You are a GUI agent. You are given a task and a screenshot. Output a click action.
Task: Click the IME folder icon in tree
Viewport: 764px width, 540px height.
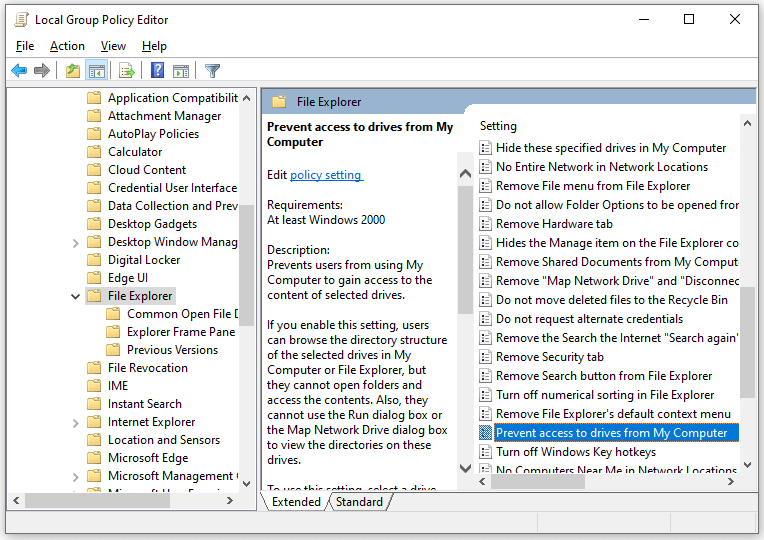coord(94,386)
